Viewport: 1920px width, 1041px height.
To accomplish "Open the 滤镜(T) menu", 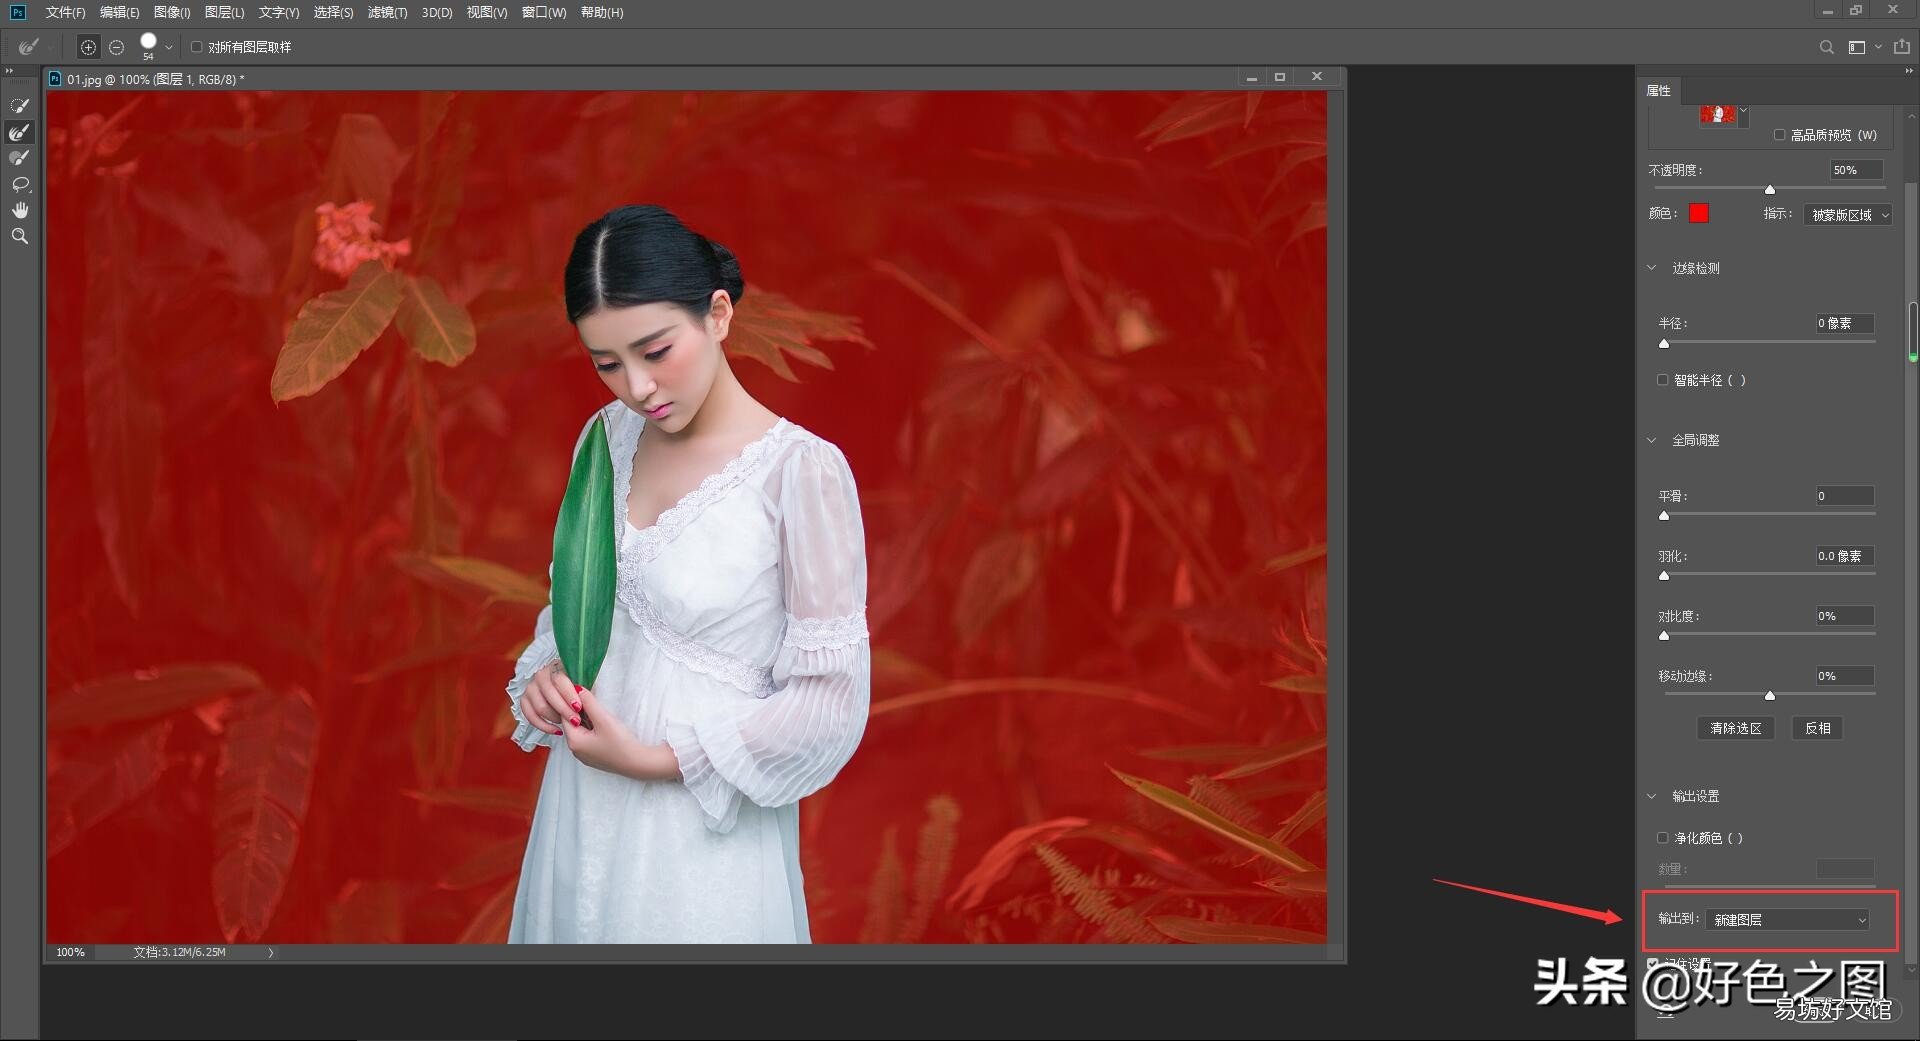I will [x=387, y=12].
